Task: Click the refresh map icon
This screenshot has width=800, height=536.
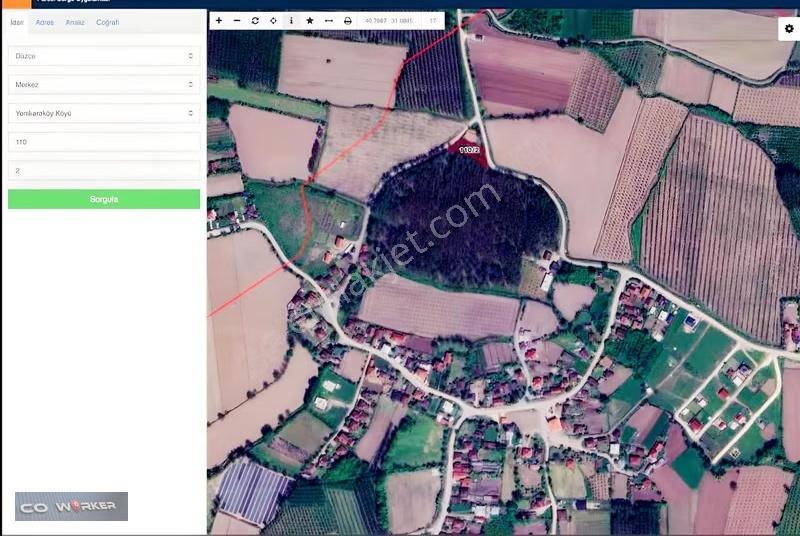Action: click(255, 21)
